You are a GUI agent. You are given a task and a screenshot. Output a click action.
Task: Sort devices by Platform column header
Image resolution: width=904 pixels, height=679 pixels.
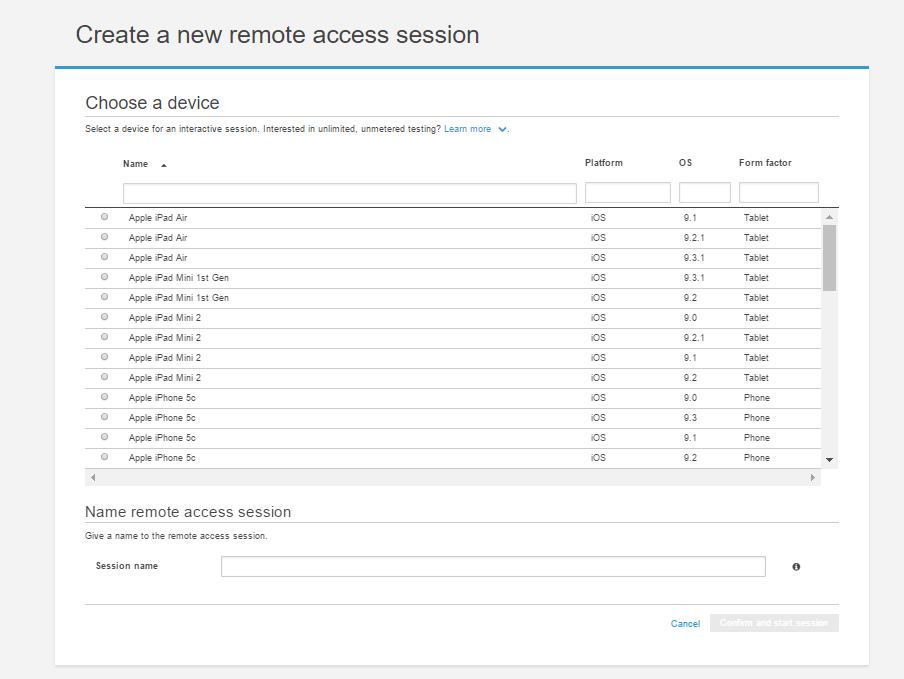tap(604, 163)
